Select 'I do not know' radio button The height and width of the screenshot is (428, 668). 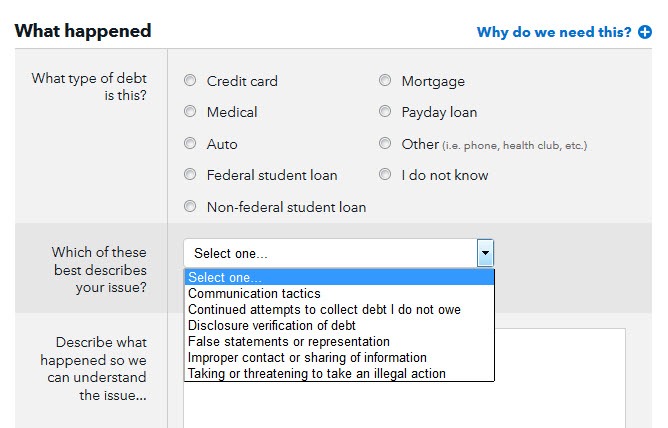(385, 175)
